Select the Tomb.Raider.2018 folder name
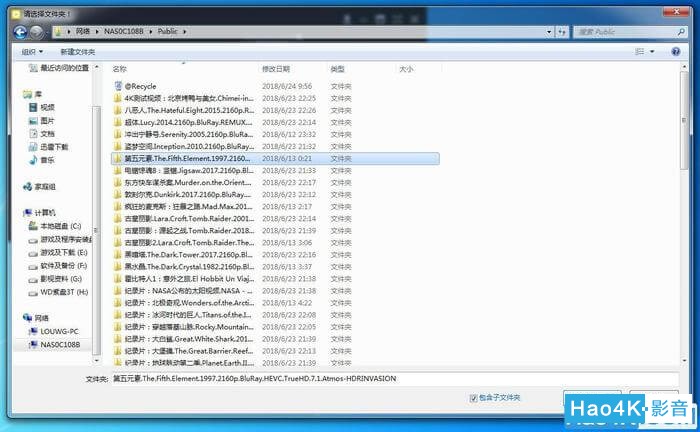Screen dimensions: 700x432 point(189,230)
